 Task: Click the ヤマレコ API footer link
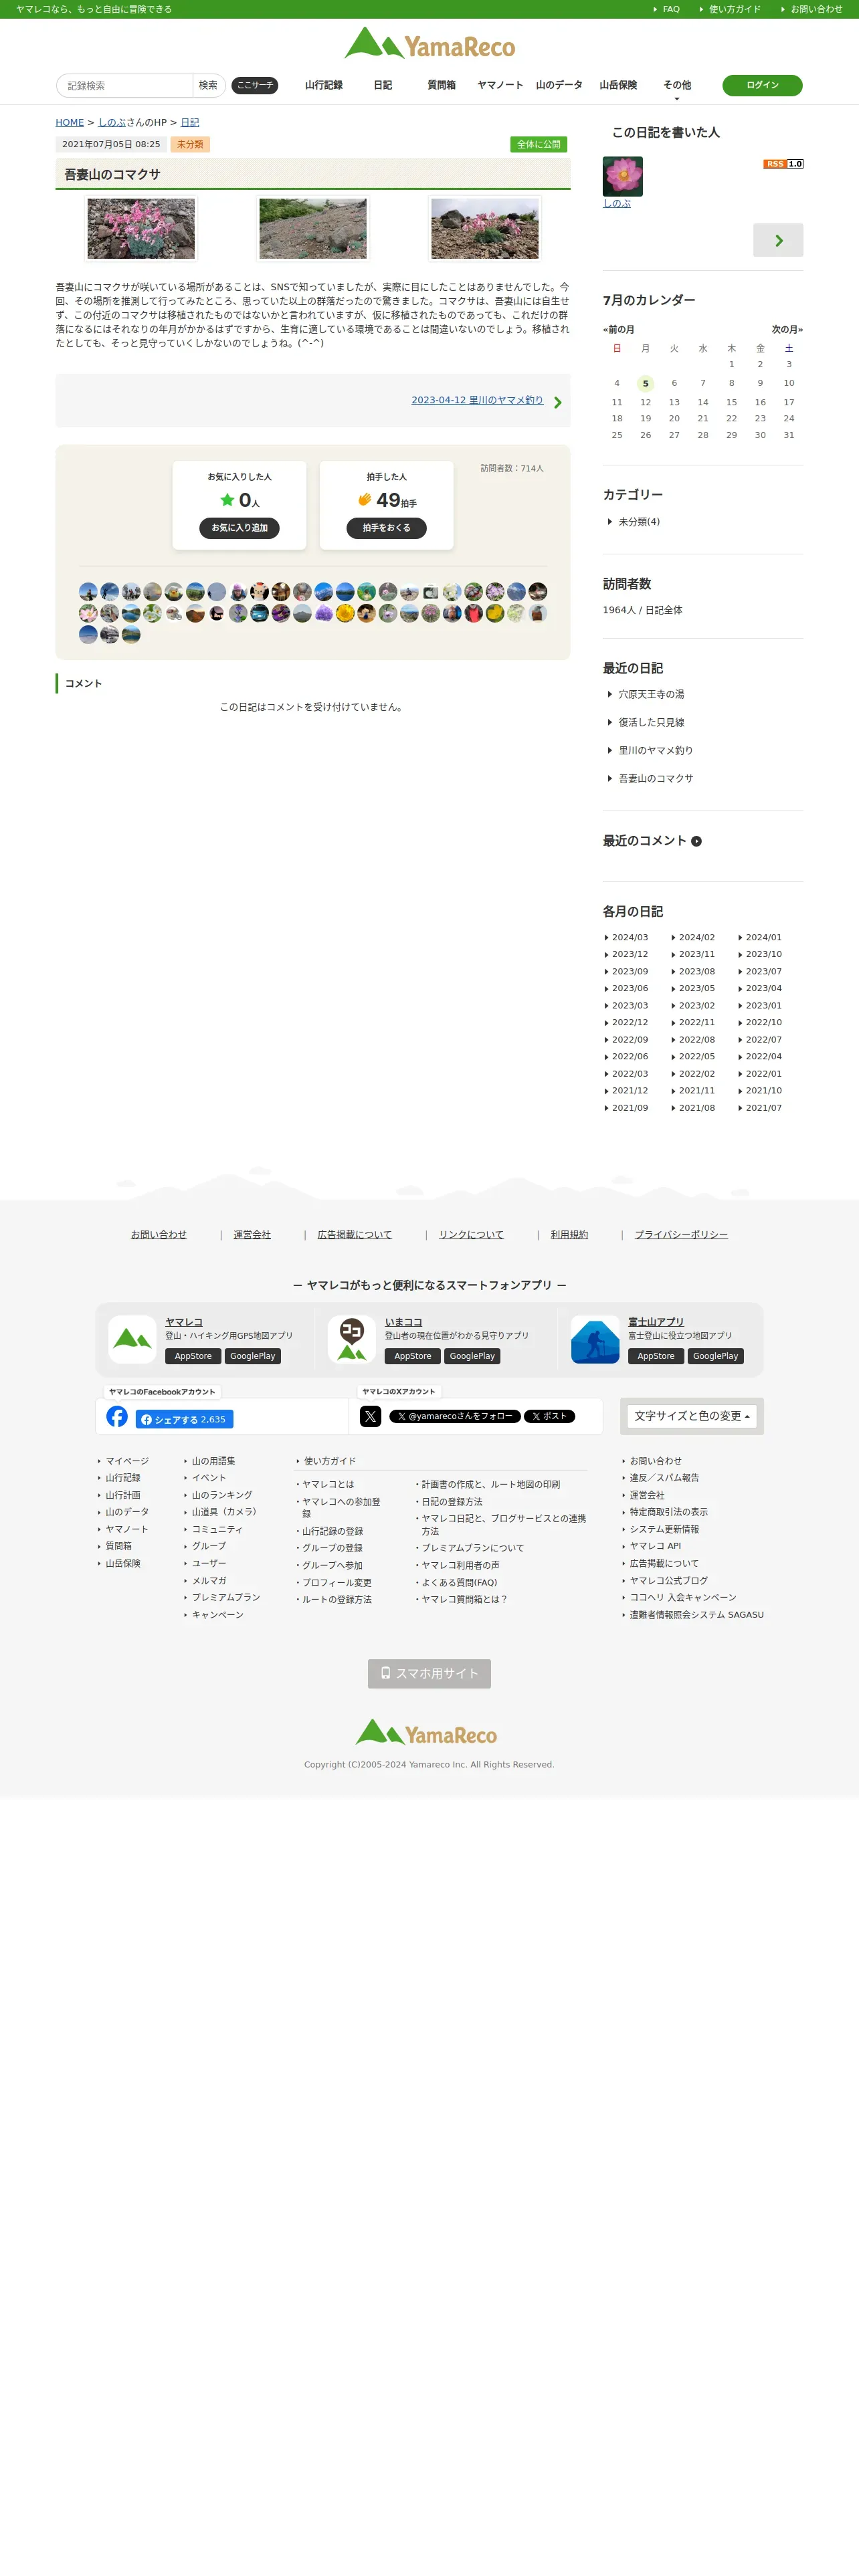[x=654, y=1546]
